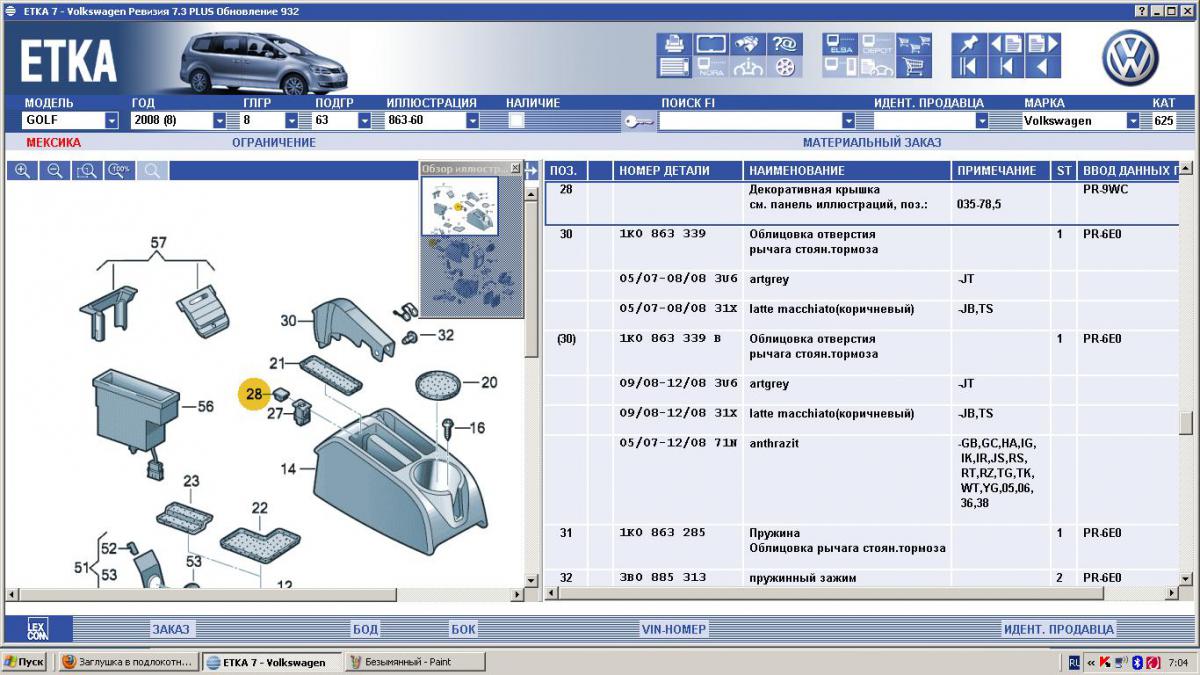The width and height of the screenshot is (1200, 675).
Task: Select highlighted position 28 in illustration
Action: [x=254, y=394]
